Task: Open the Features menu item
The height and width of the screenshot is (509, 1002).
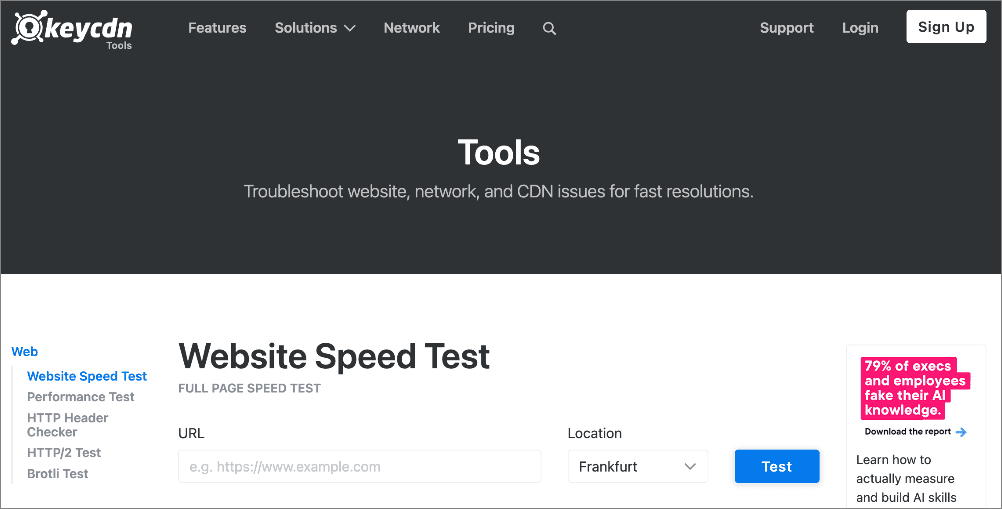Action: point(217,28)
